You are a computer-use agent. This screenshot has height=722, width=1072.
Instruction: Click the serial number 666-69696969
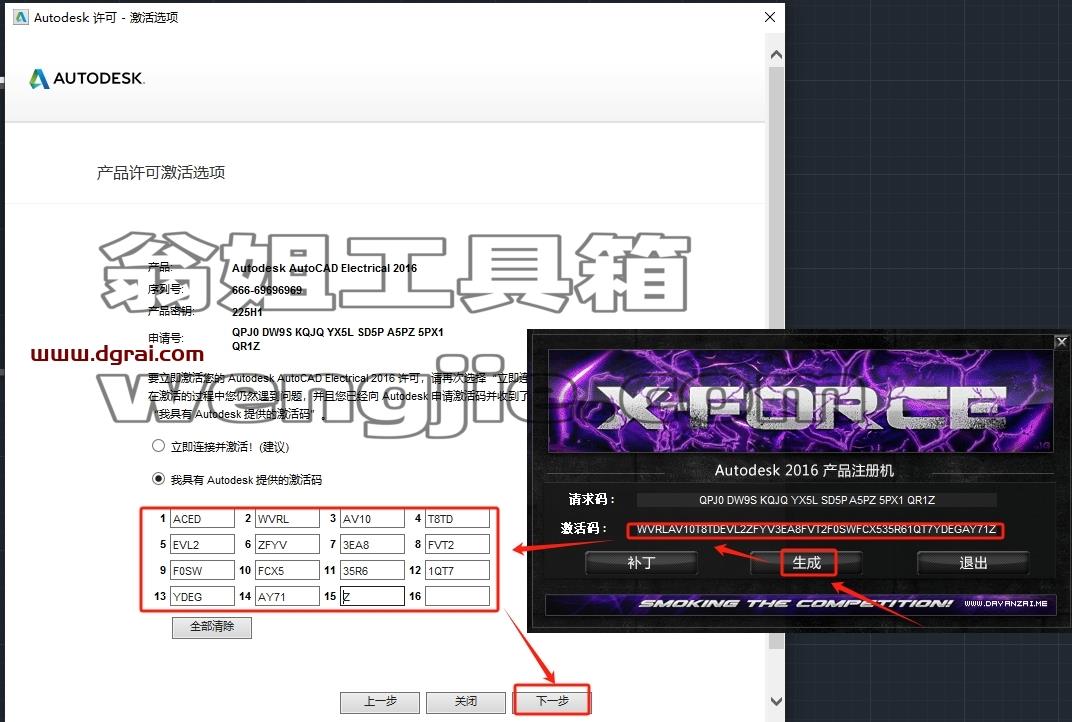tap(267, 290)
